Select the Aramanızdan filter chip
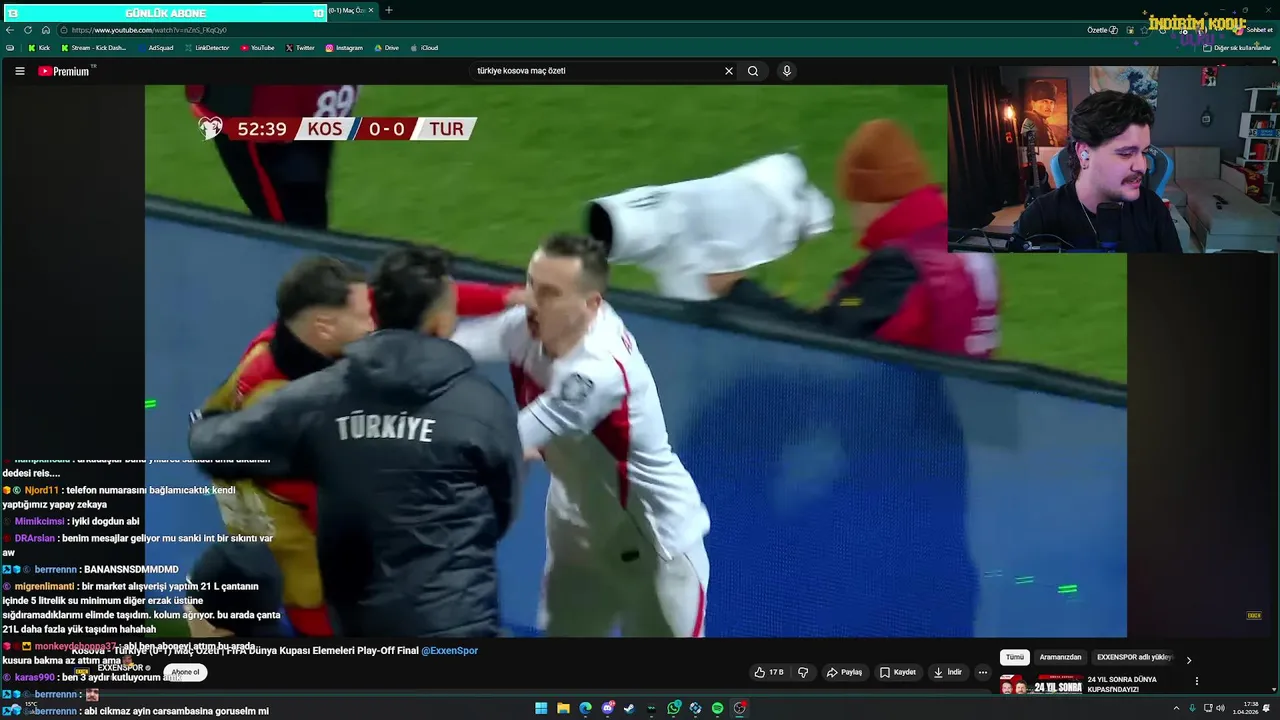1280x720 pixels. pyautogui.click(x=1061, y=657)
